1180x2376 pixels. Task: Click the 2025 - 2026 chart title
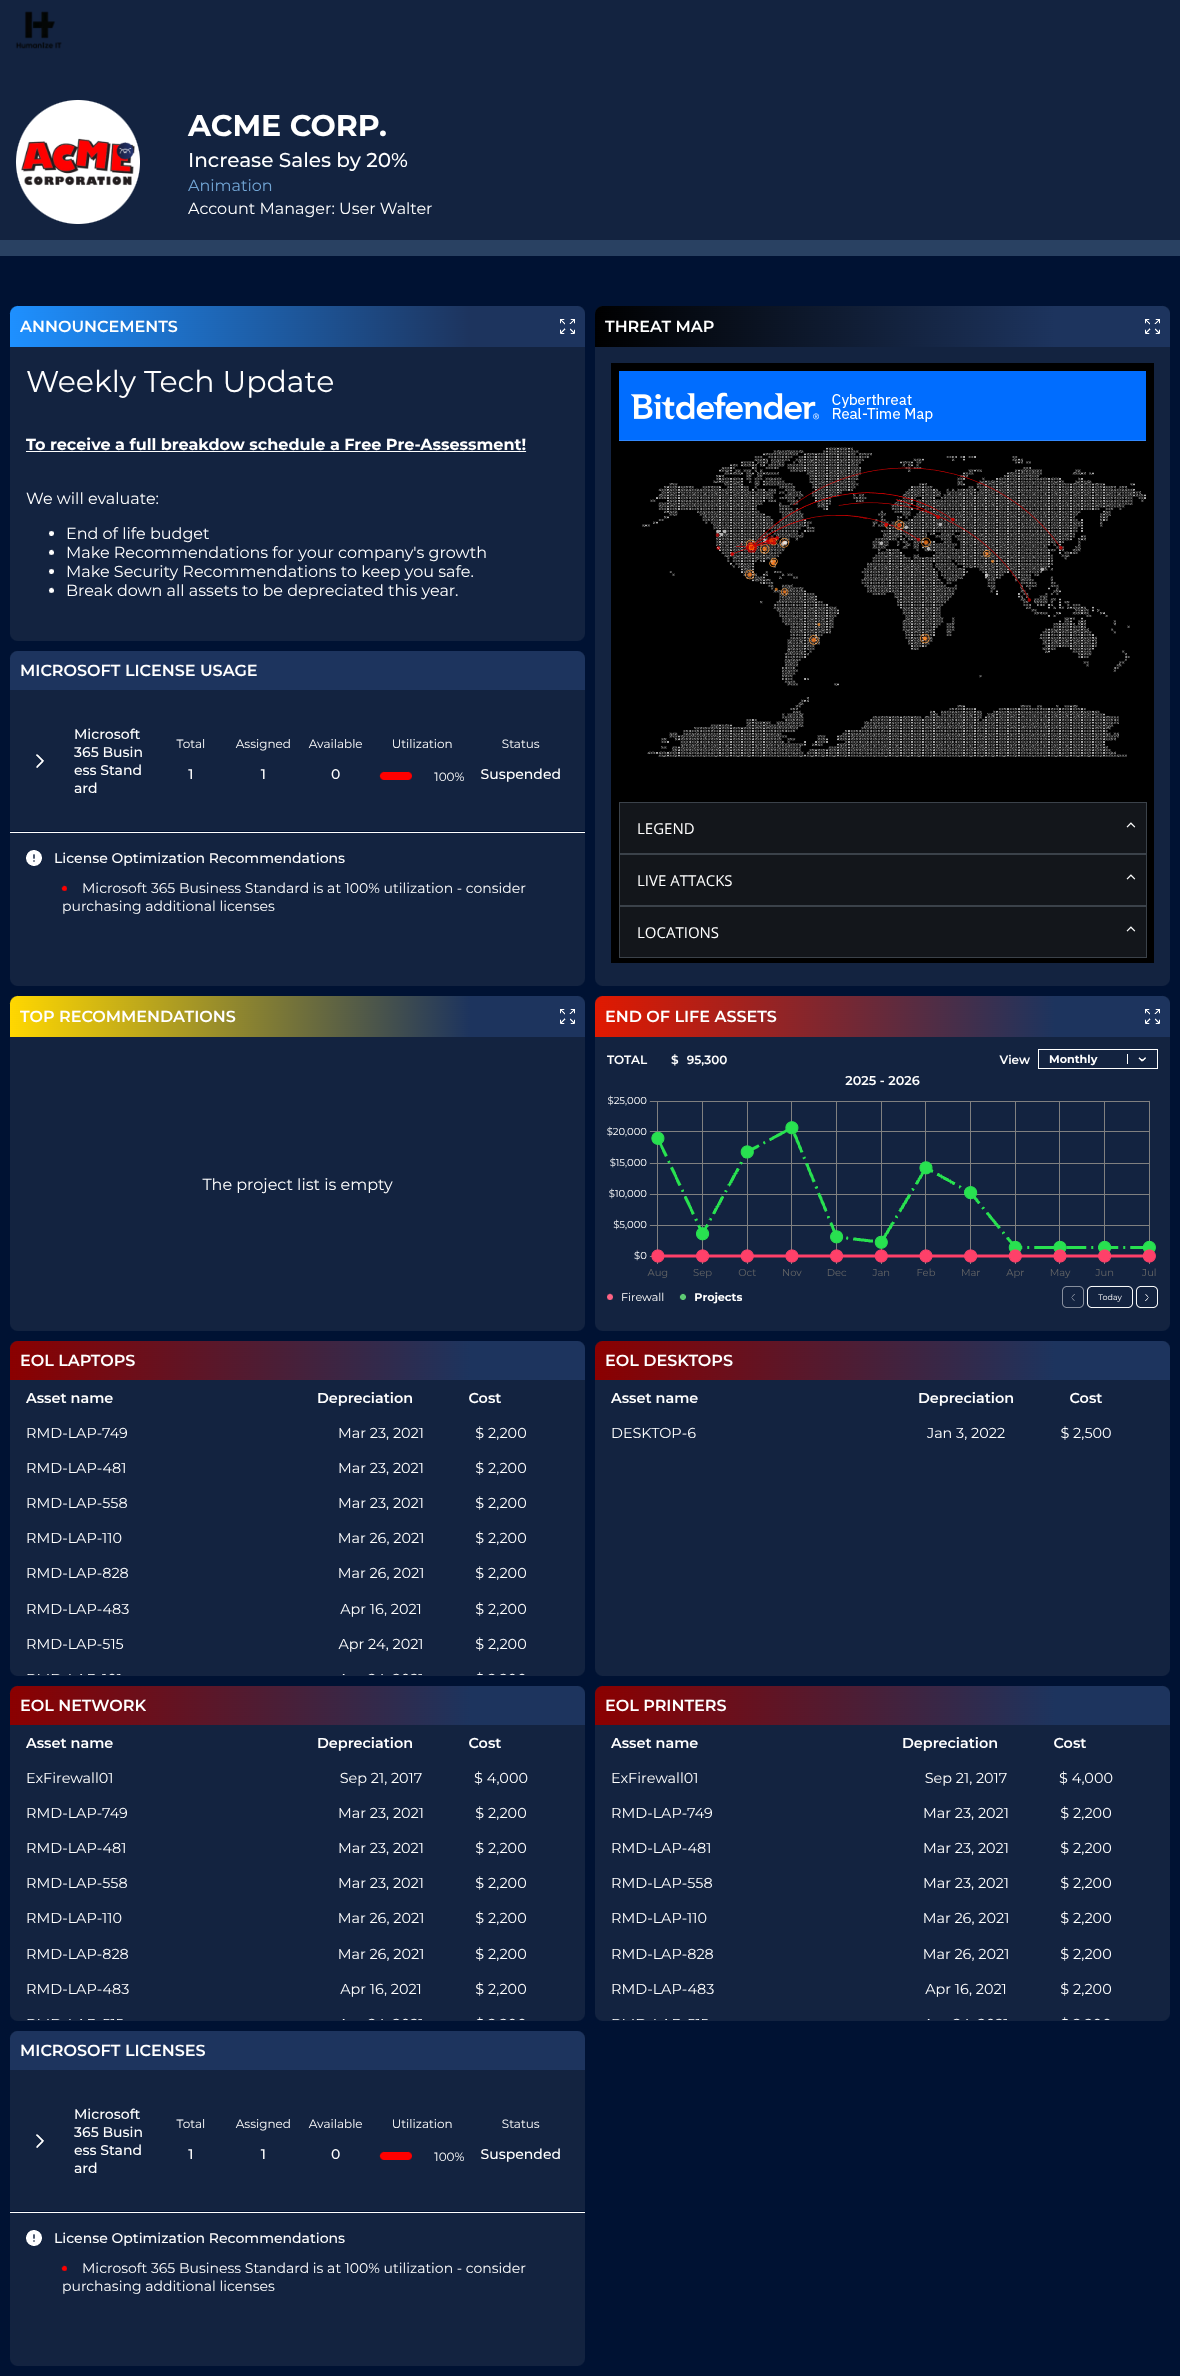[882, 1080]
